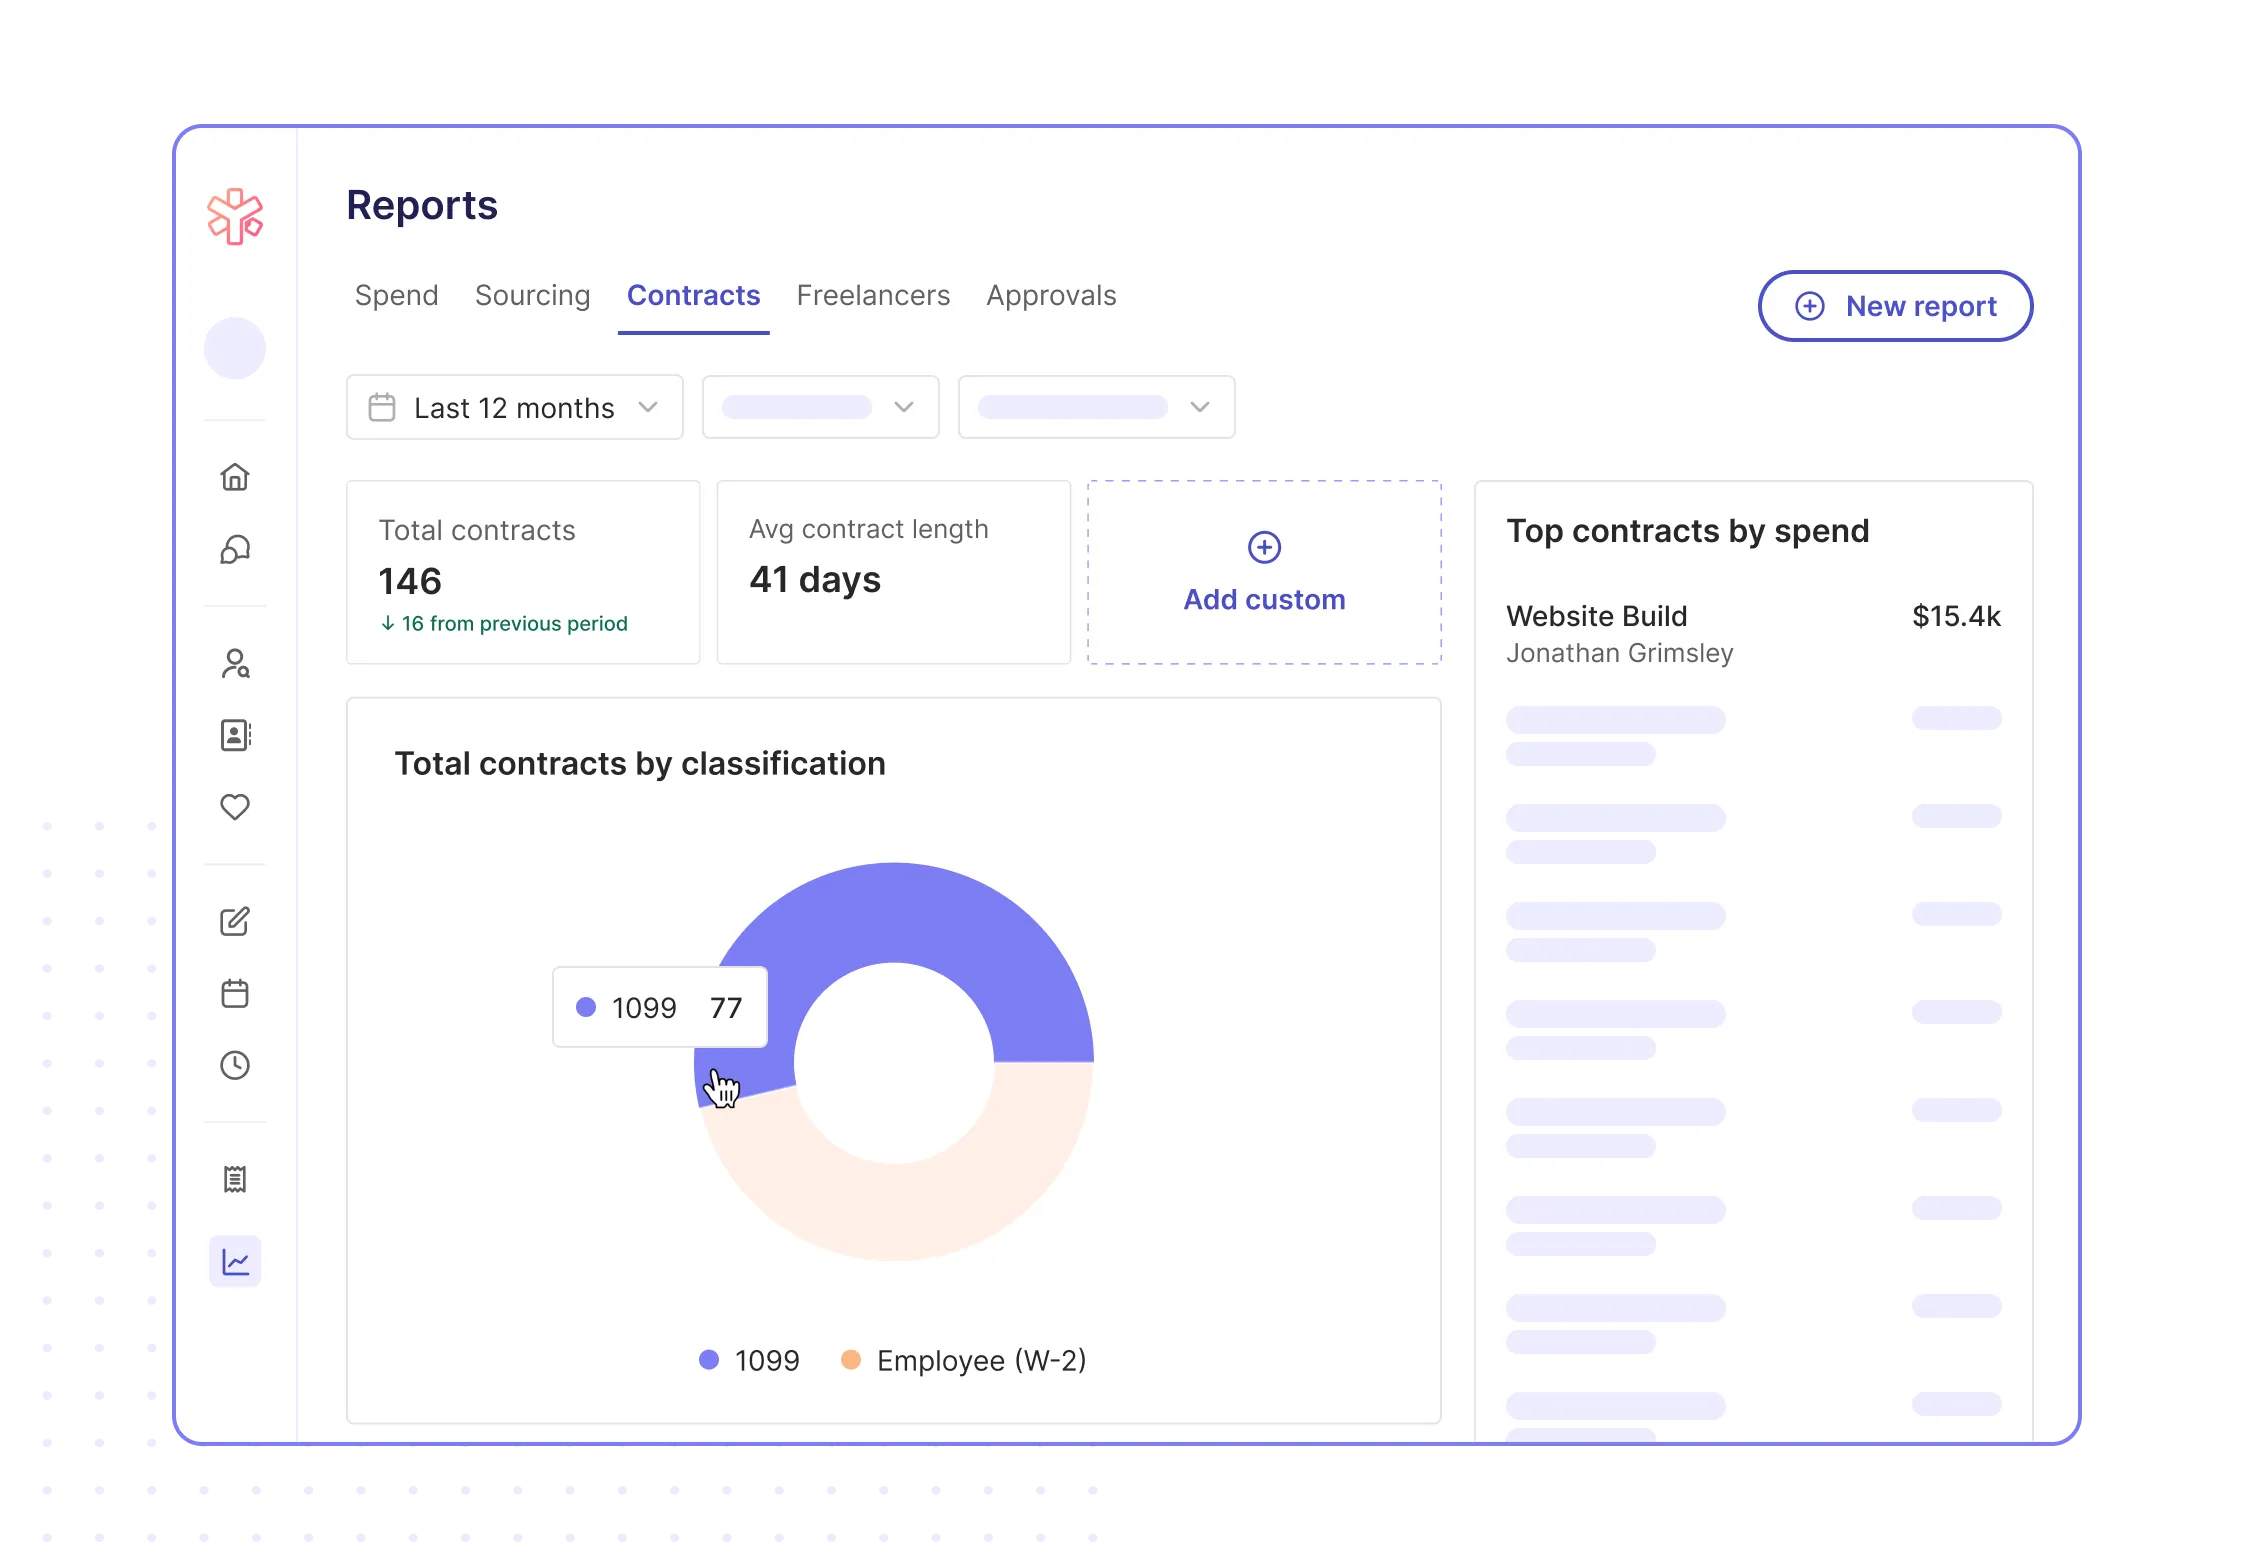
Task: Click Add custom metric card
Action: coord(1264,573)
